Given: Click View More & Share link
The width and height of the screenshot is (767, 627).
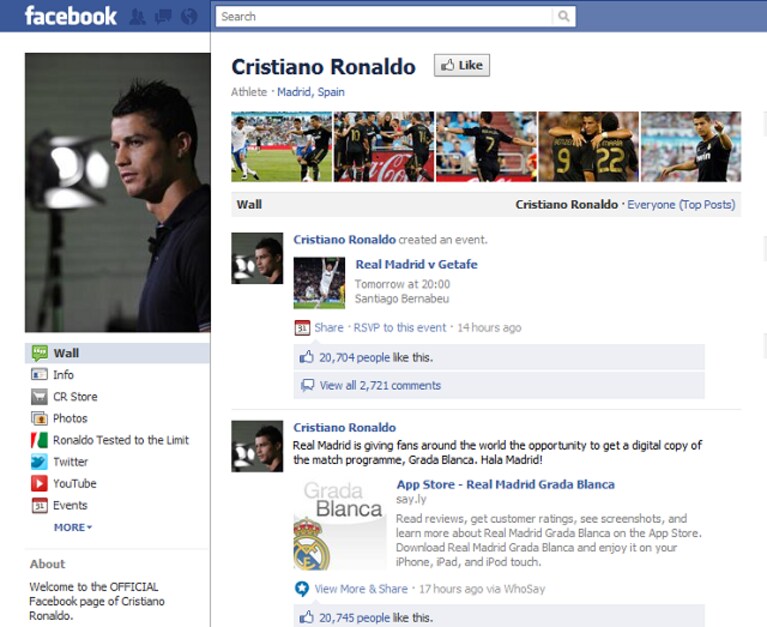Looking at the screenshot, I should pos(361,589).
